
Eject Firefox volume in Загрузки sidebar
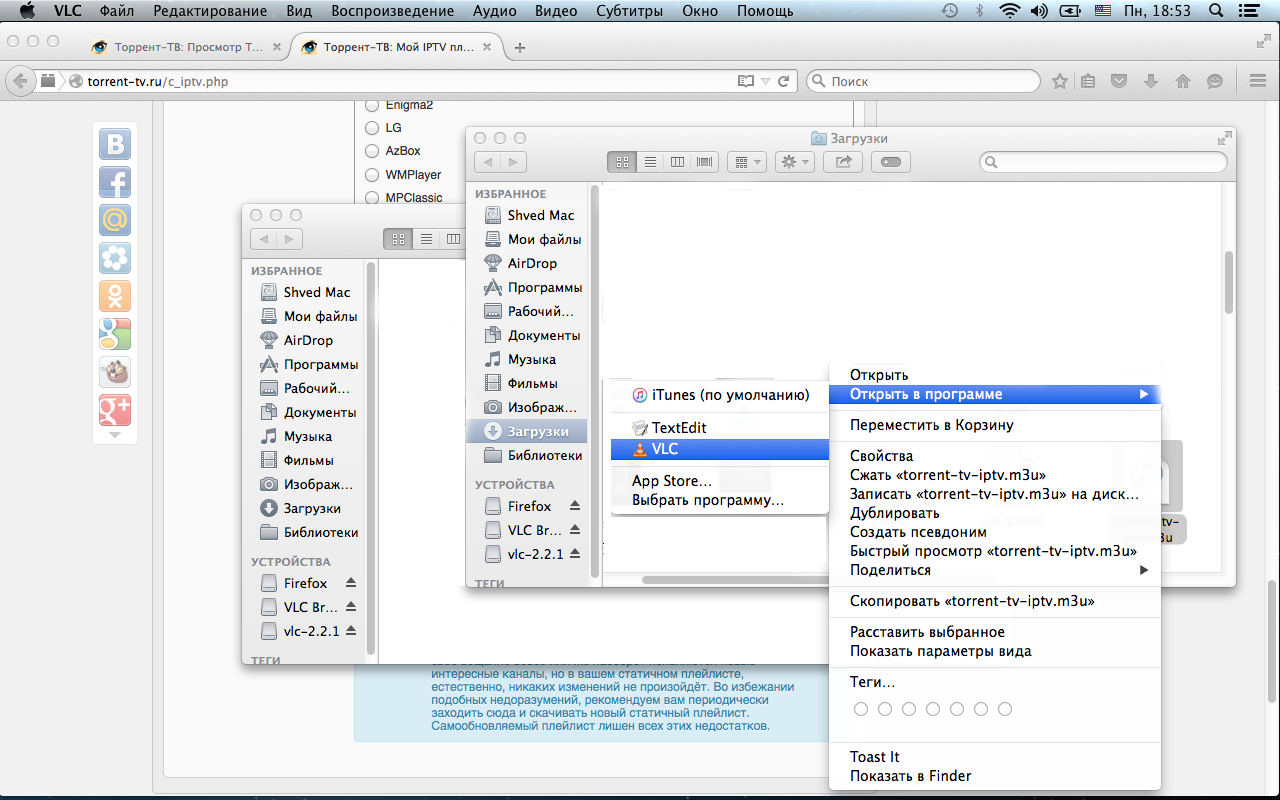575,506
